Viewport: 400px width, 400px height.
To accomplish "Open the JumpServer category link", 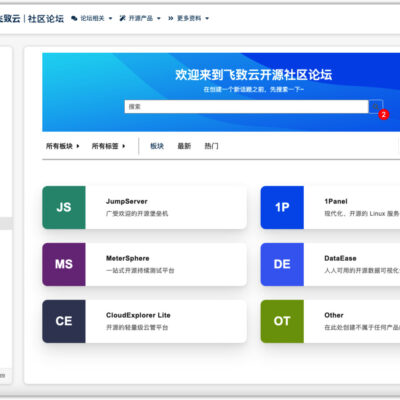I will click(x=127, y=201).
